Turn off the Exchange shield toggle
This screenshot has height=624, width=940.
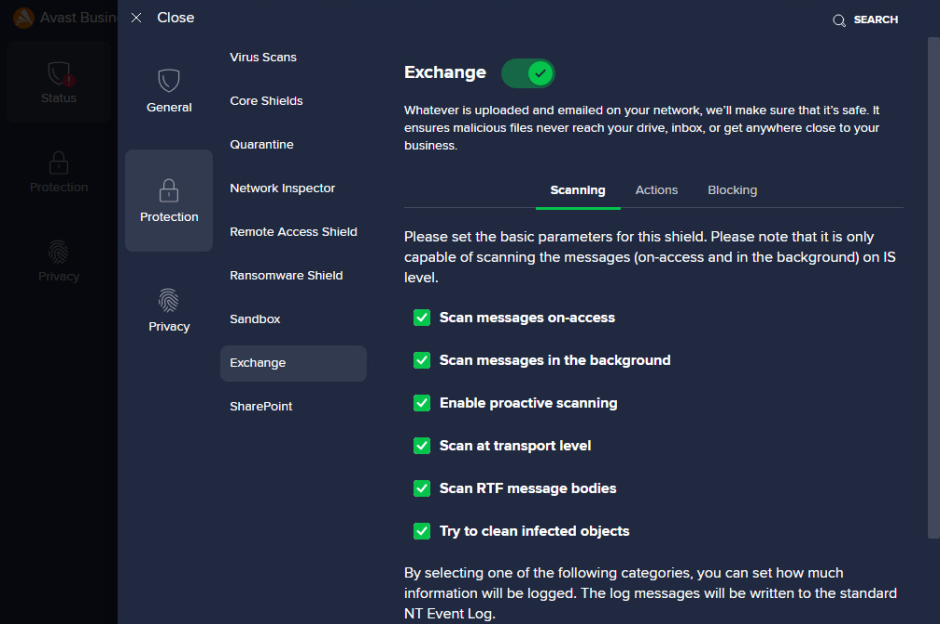point(528,74)
